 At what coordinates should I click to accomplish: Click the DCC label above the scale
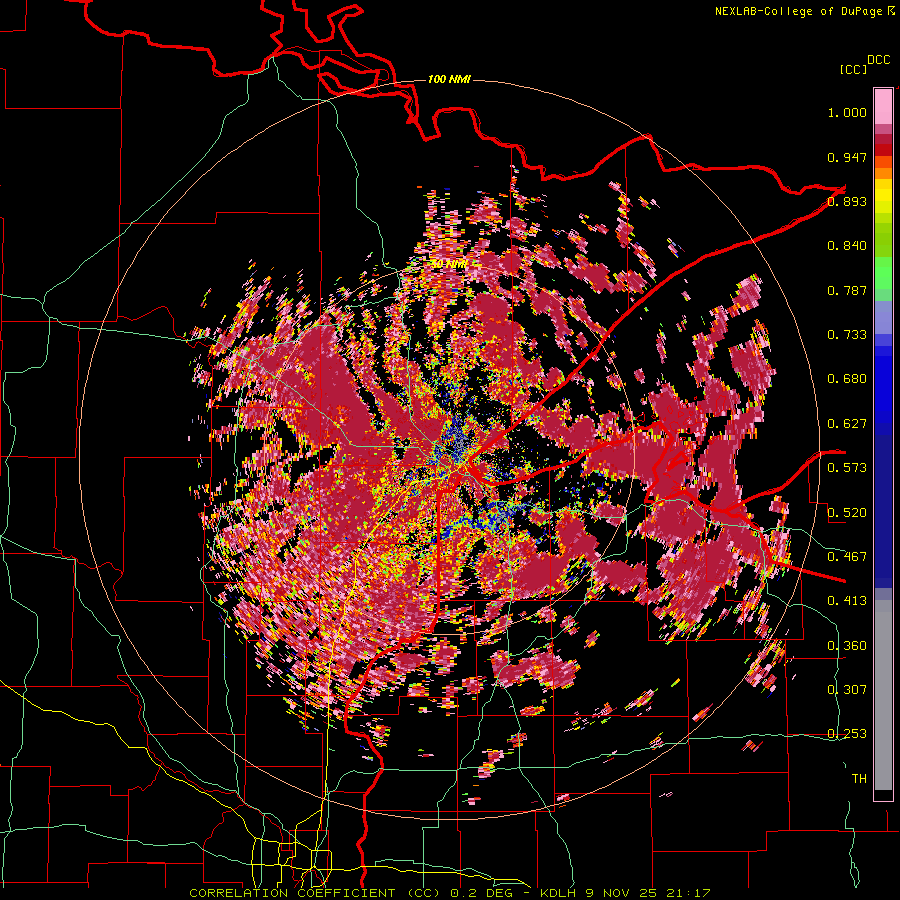coord(878,60)
